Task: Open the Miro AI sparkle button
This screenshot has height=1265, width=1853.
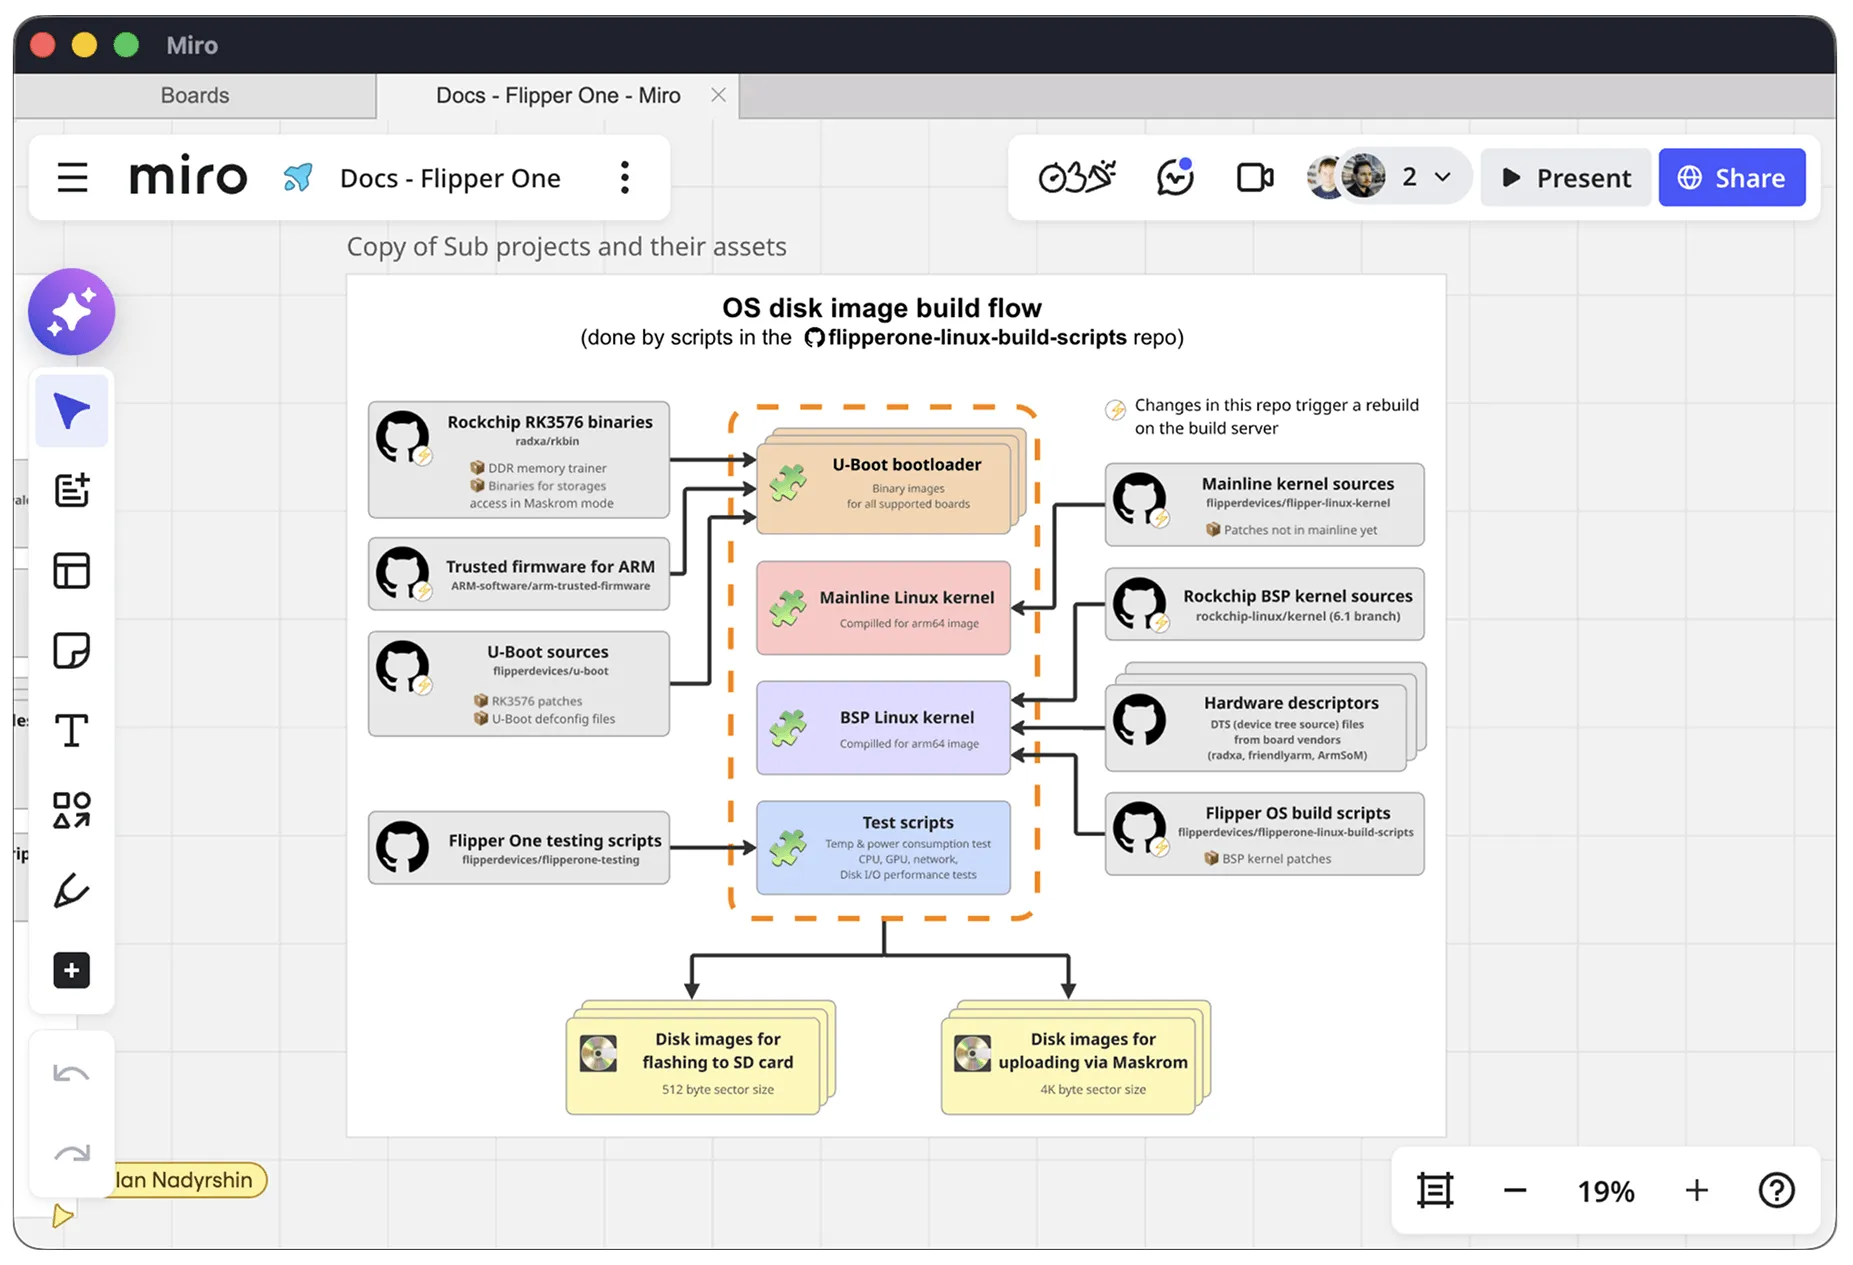Action: pos(71,312)
